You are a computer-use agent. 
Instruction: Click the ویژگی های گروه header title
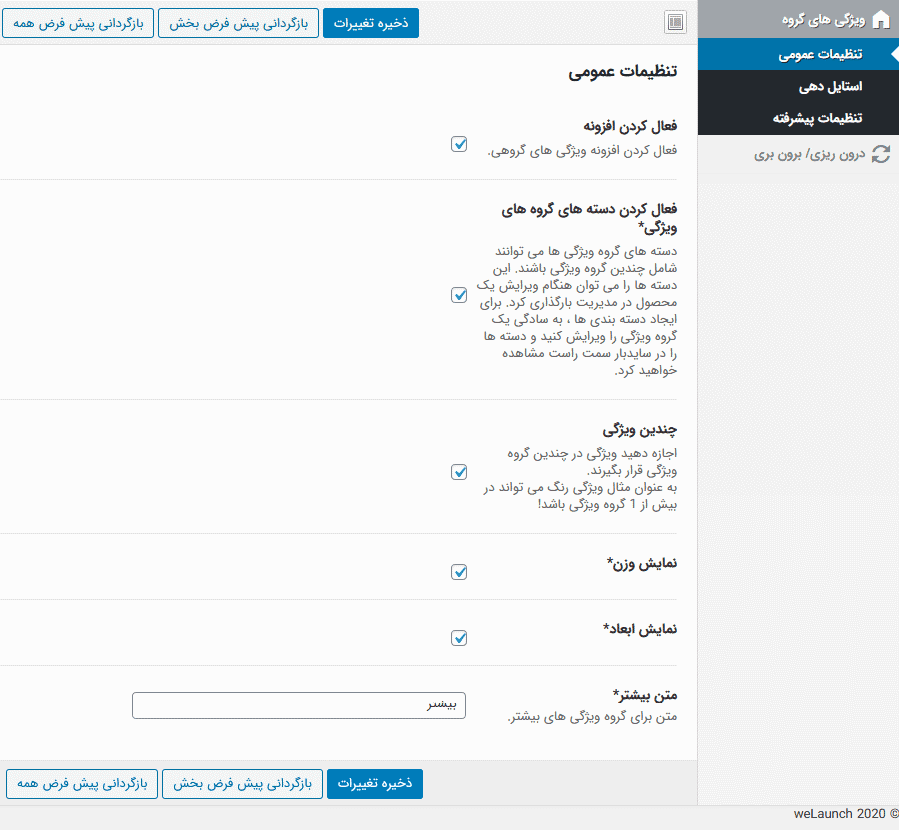click(x=823, y=20)
